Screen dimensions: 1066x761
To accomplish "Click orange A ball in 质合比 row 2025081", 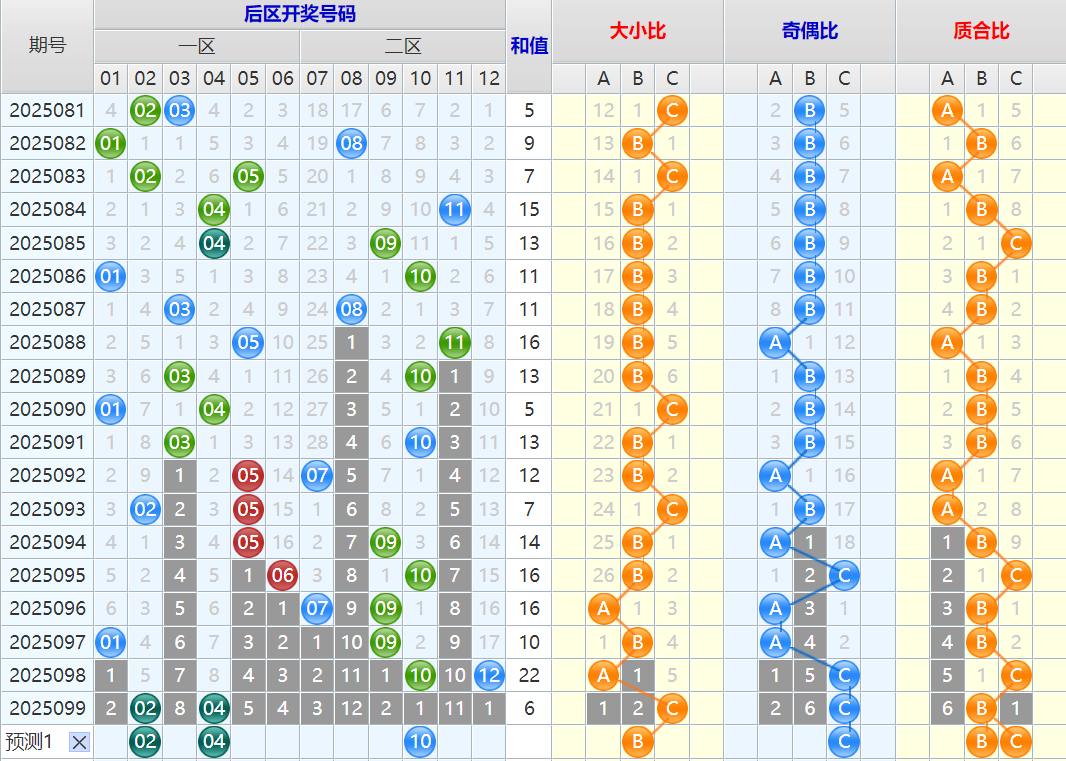I will tap(947, 110).
